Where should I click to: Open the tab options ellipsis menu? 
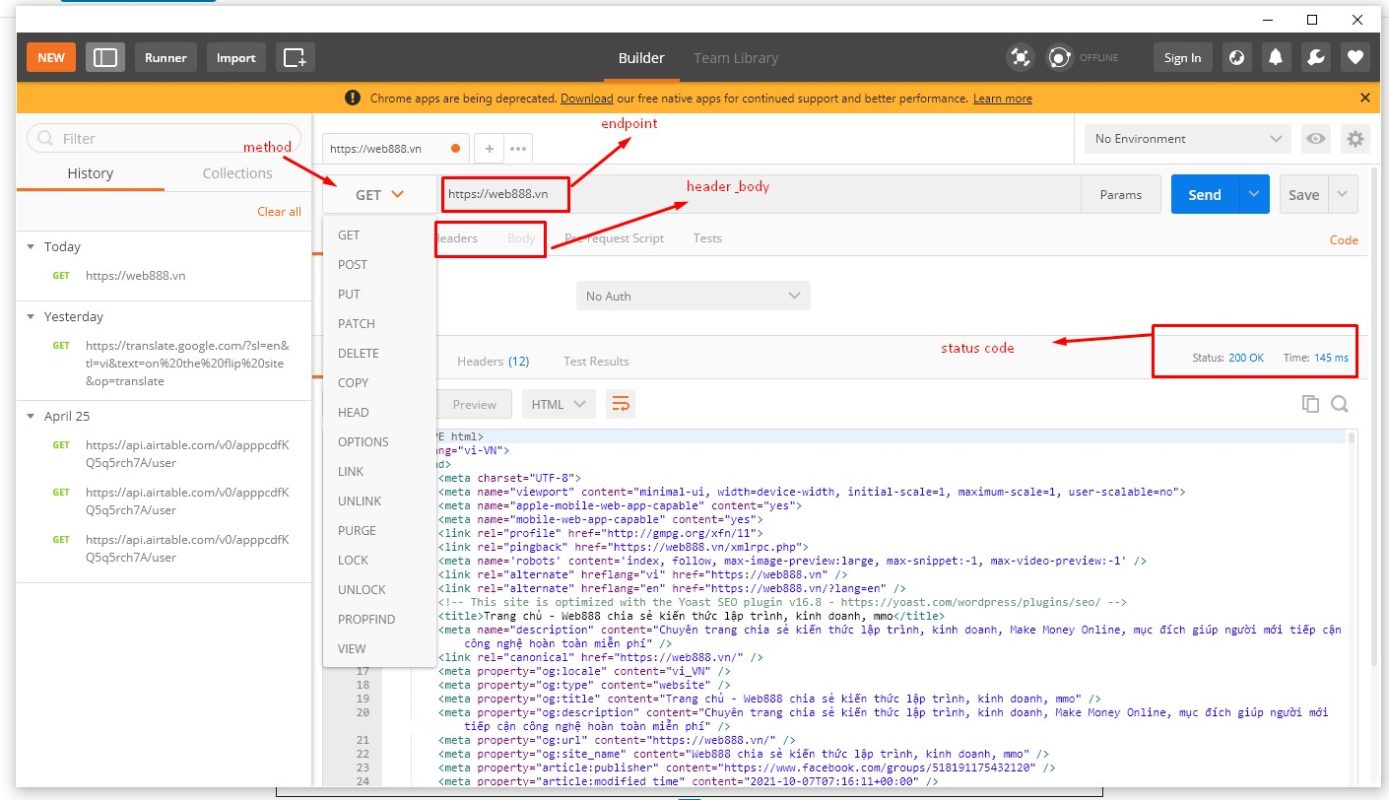click(518, 148)
